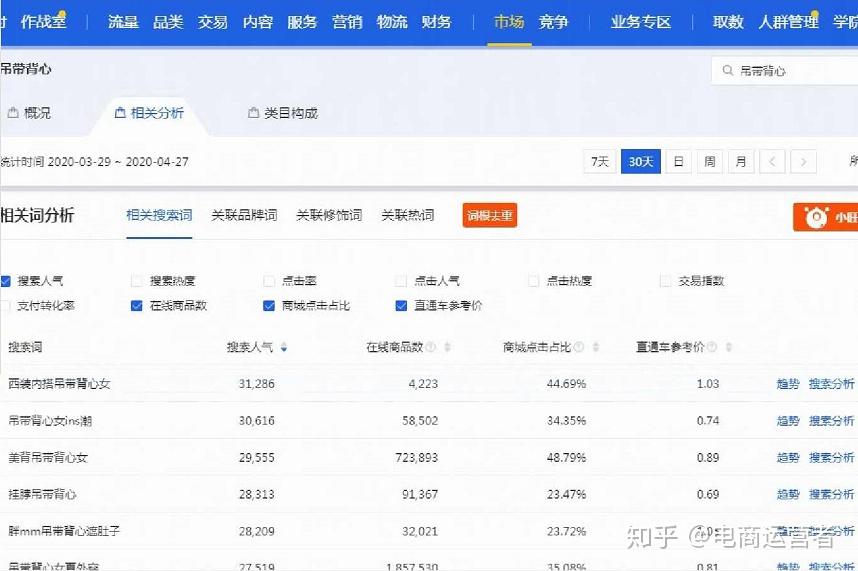Open the 竞争 menu
858x571 pixels.
click(553, 22)
